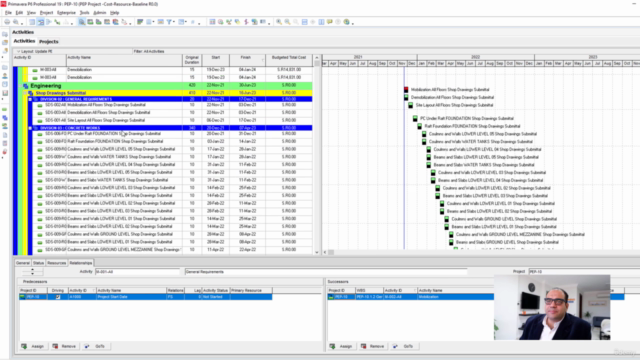The image size is (640, 360).
Task: Click the Filter funnel toolbar icon
Action: (169, 22)
